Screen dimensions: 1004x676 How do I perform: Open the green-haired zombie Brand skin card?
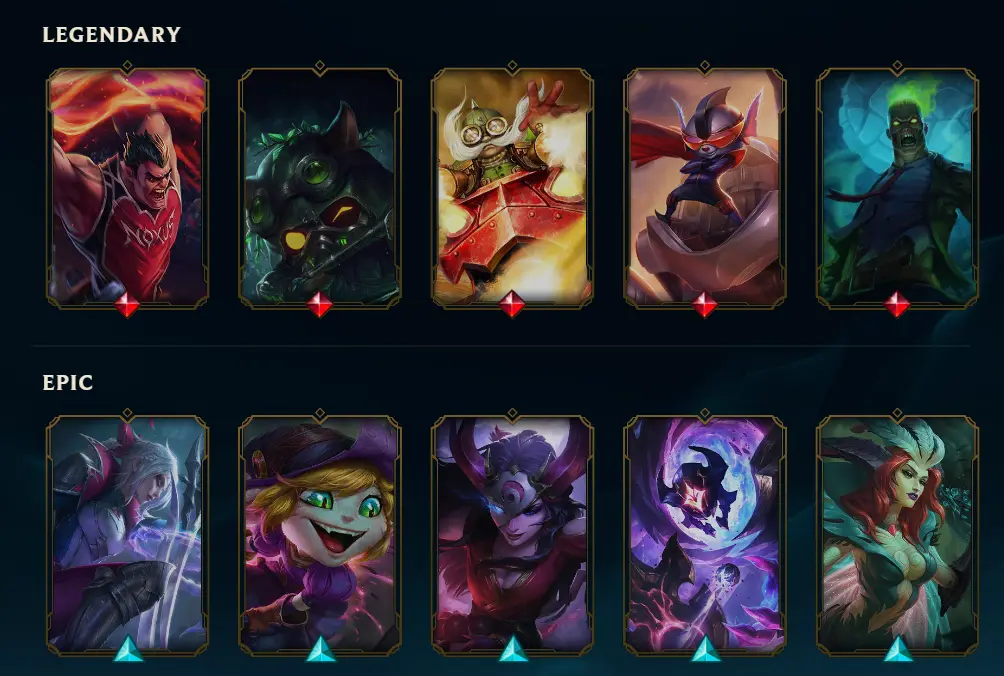click(897, 186)
